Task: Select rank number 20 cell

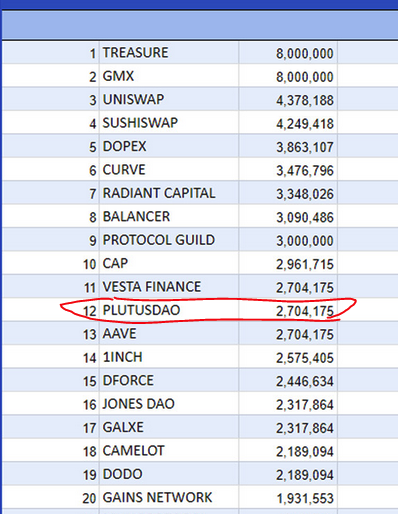Action: pos(51,497)
